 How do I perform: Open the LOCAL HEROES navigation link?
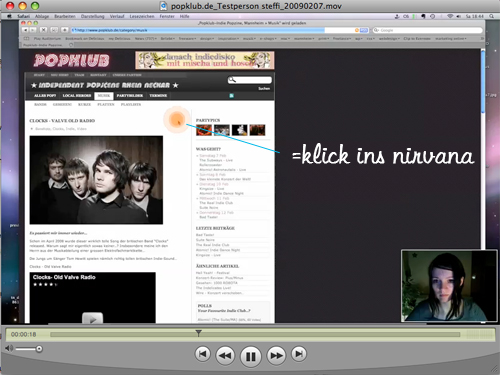pyautogui.click(x=77, y=96)
